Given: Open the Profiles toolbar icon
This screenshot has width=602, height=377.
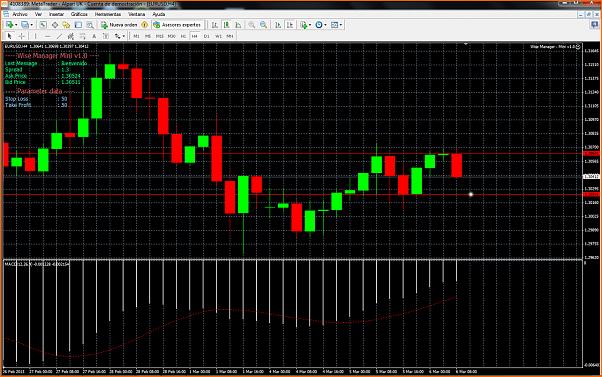Looking at the screenshot, I should [x=25, y=25].
